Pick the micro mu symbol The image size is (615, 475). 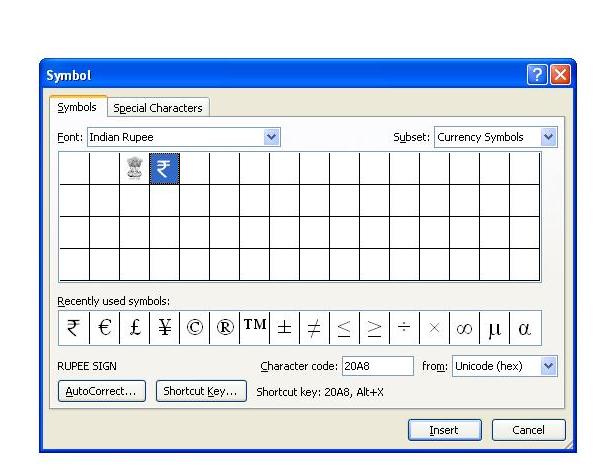(x=495, y=328)
